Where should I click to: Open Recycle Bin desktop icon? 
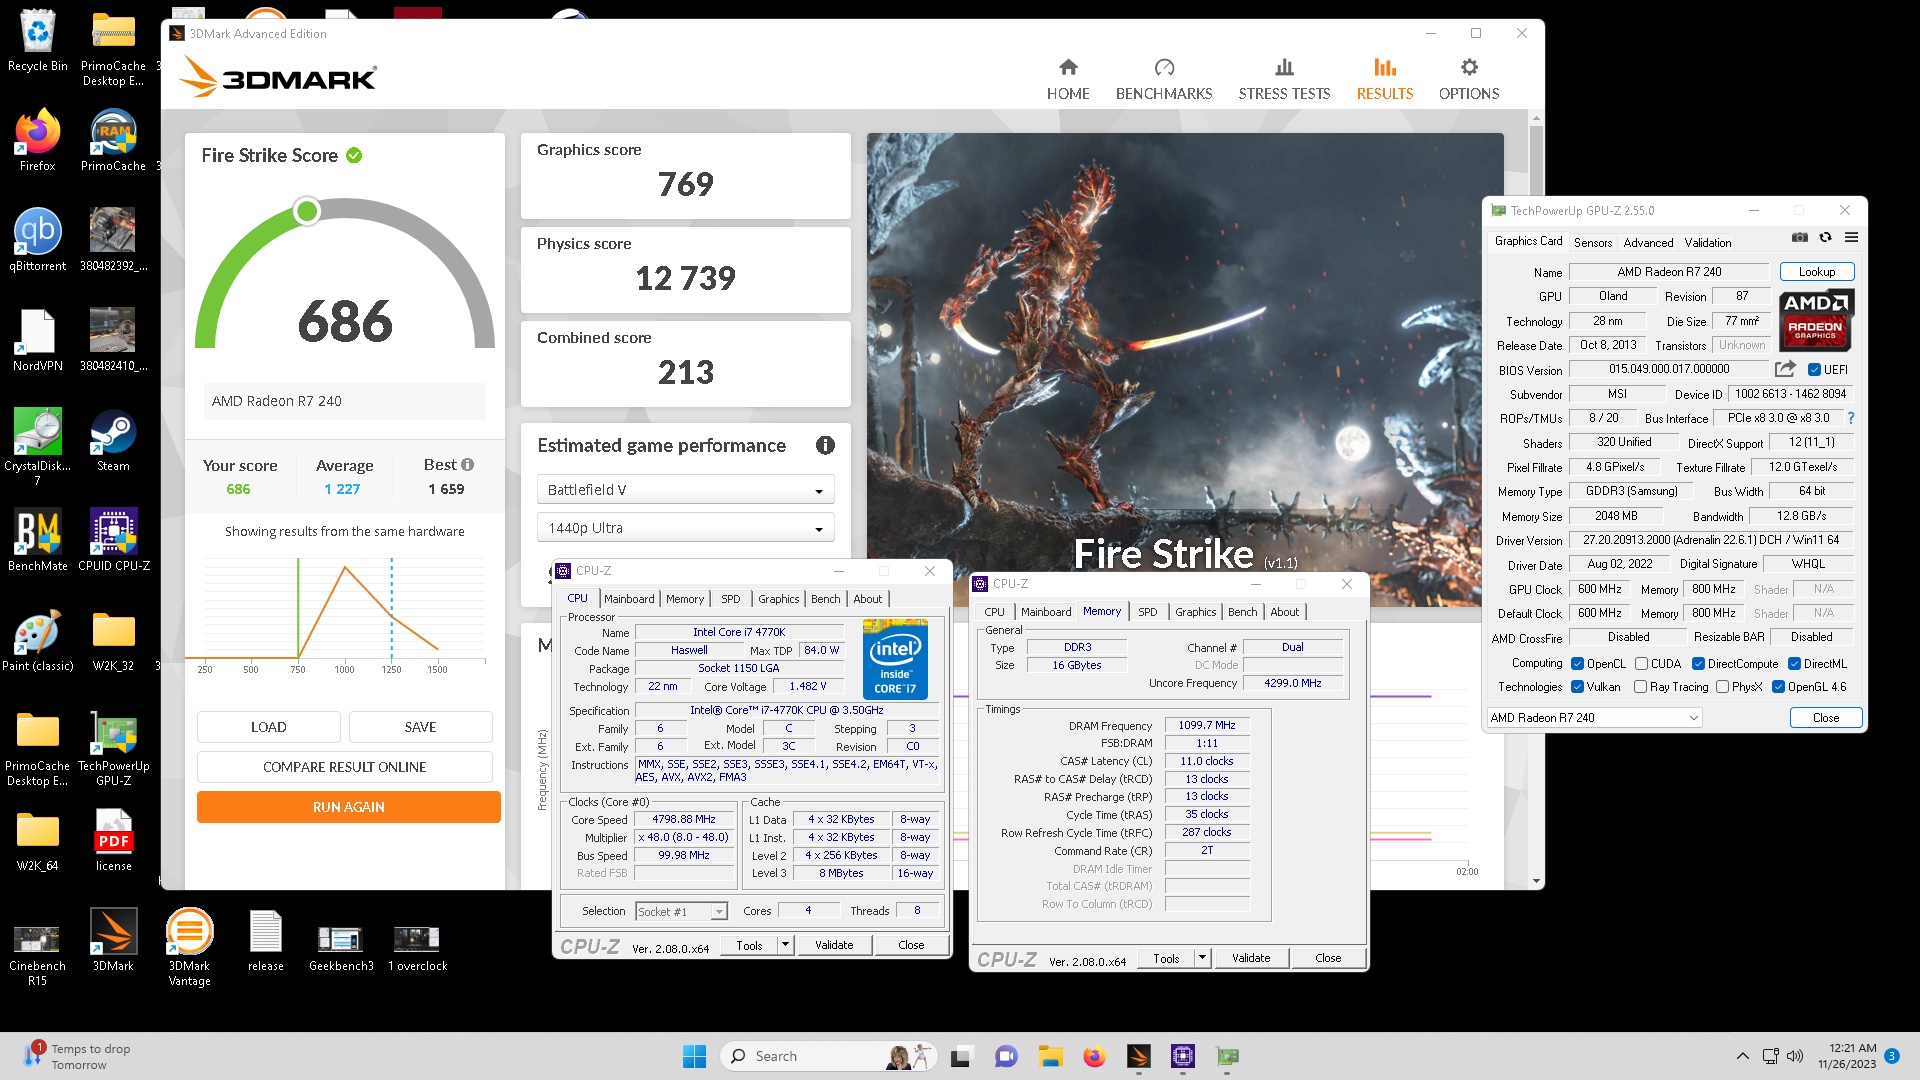[38, 42]
